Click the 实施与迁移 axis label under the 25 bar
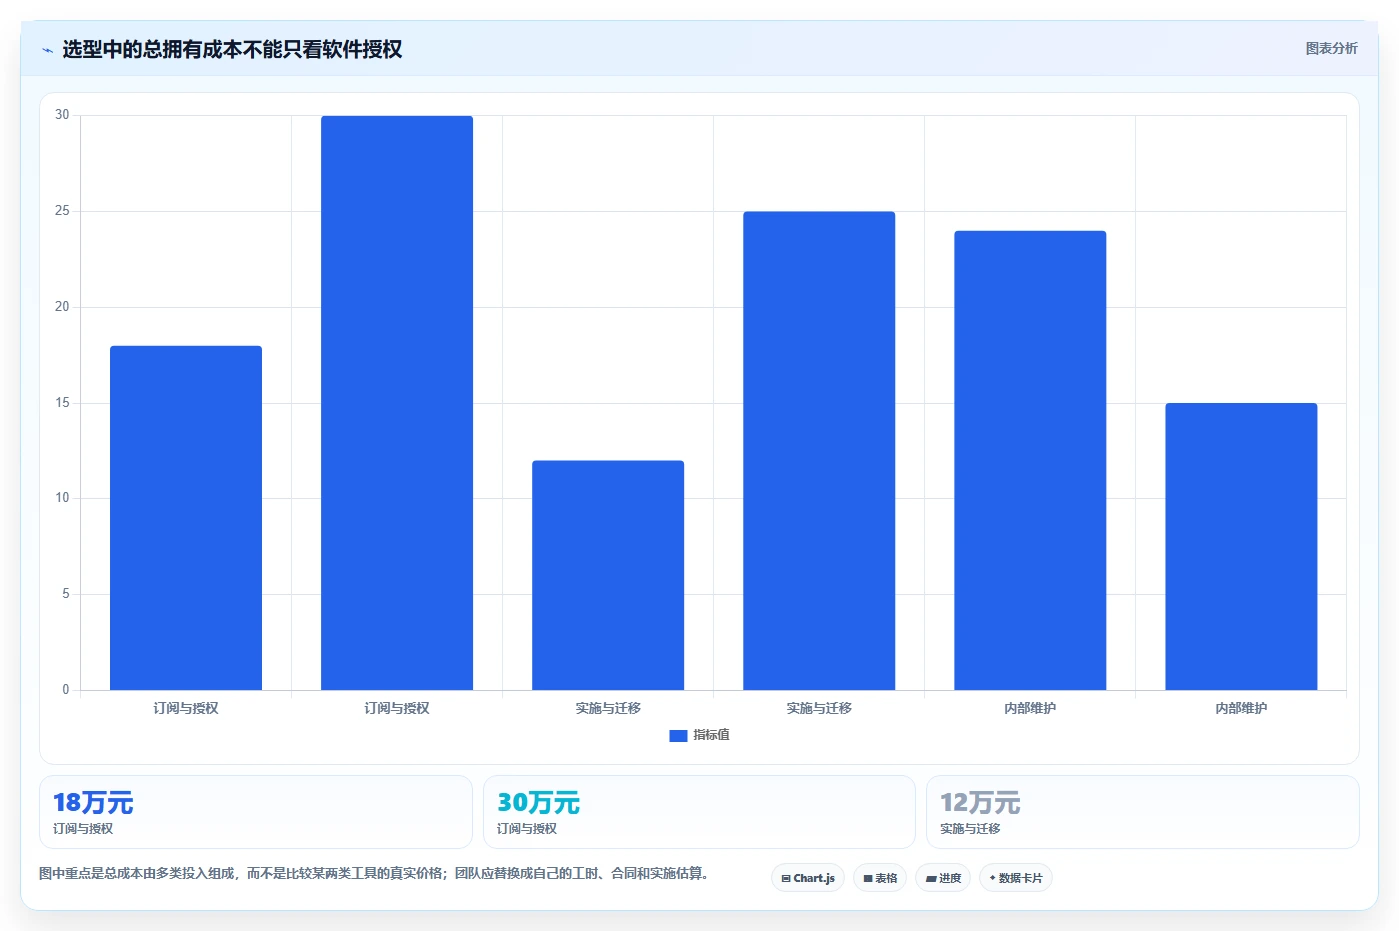The image size is (1399, 931). coord(819,708)
